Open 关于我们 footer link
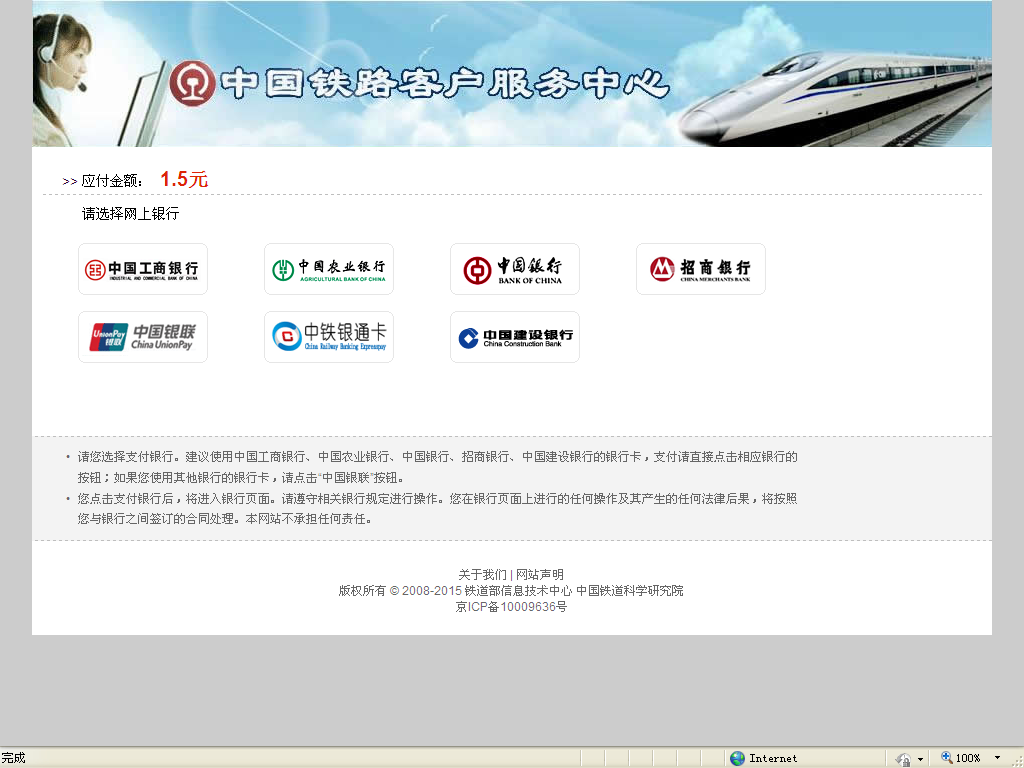Image resolution: width=1024 pixels, height=768 pixels. coord(482,575)
